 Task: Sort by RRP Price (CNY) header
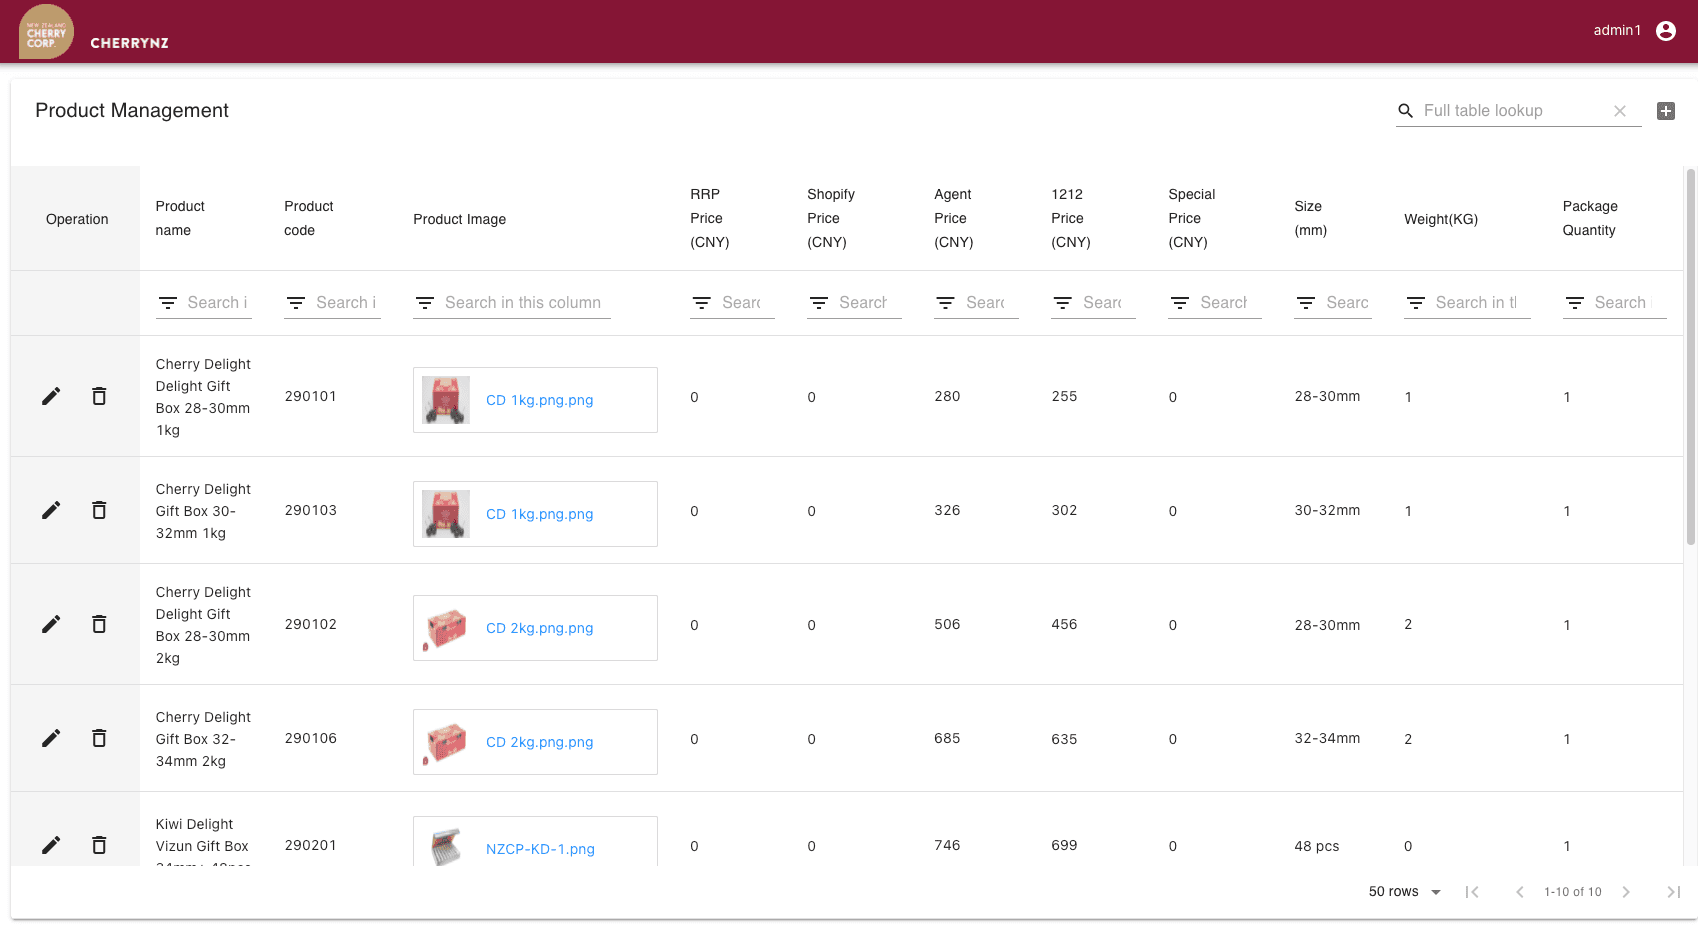pyautogui.click(x=709, y=218)
